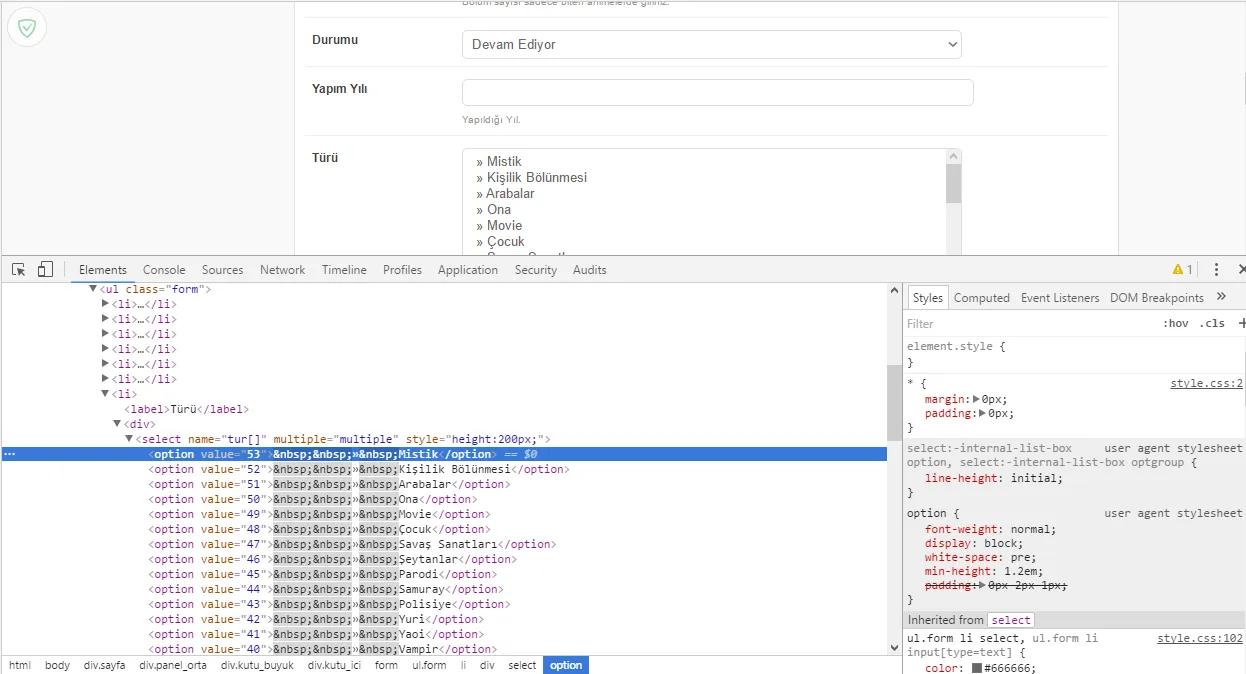
Task: Switch to the Application tab
Action: [468, 270]
